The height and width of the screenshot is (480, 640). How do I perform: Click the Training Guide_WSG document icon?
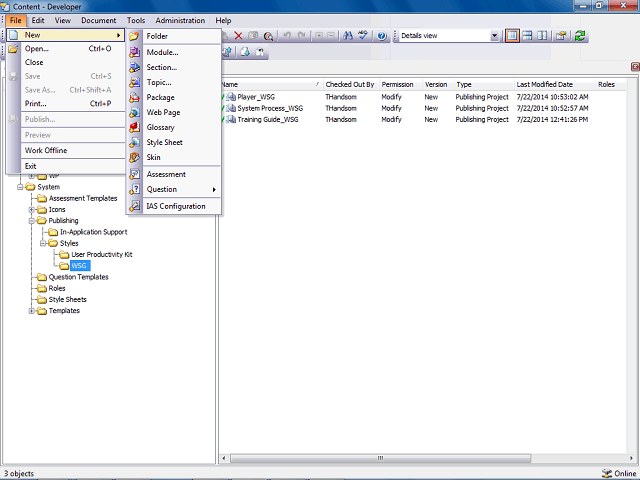pyautogui.click(x=231, y=119)
